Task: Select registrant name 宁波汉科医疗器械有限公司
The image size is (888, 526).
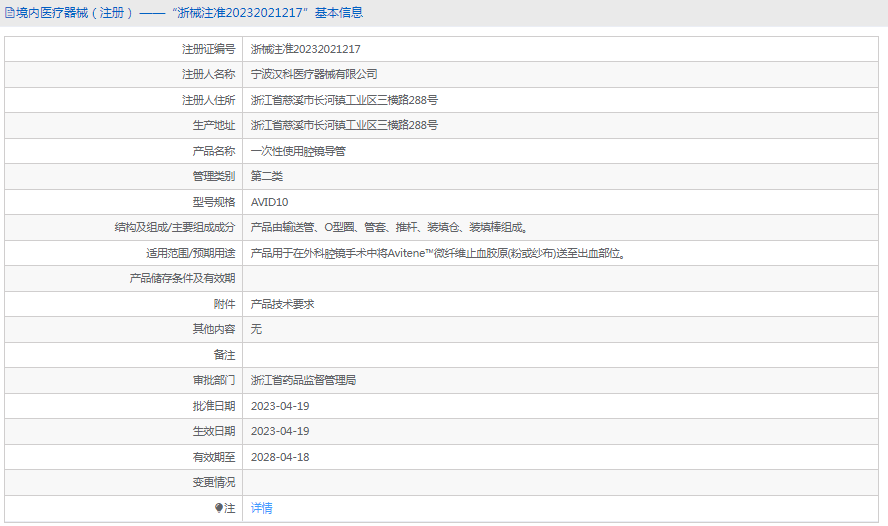Action: tap(314, 74)
